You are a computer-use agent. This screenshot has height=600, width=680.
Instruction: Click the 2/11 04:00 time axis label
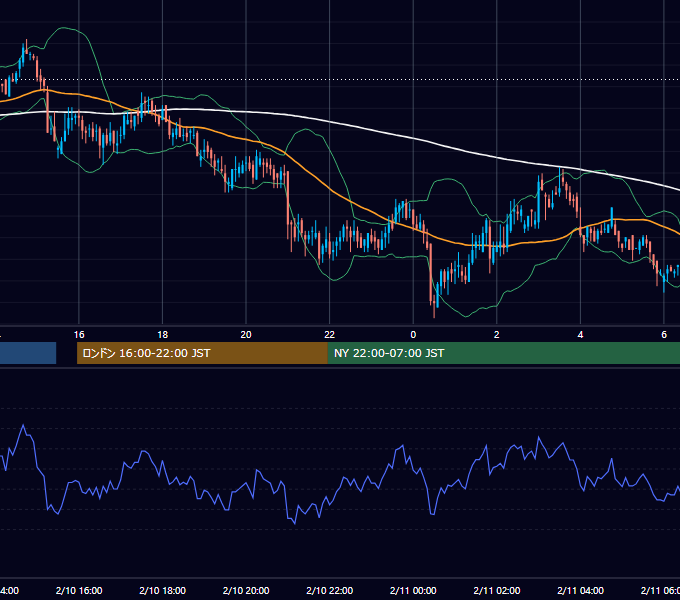[580, 590]
